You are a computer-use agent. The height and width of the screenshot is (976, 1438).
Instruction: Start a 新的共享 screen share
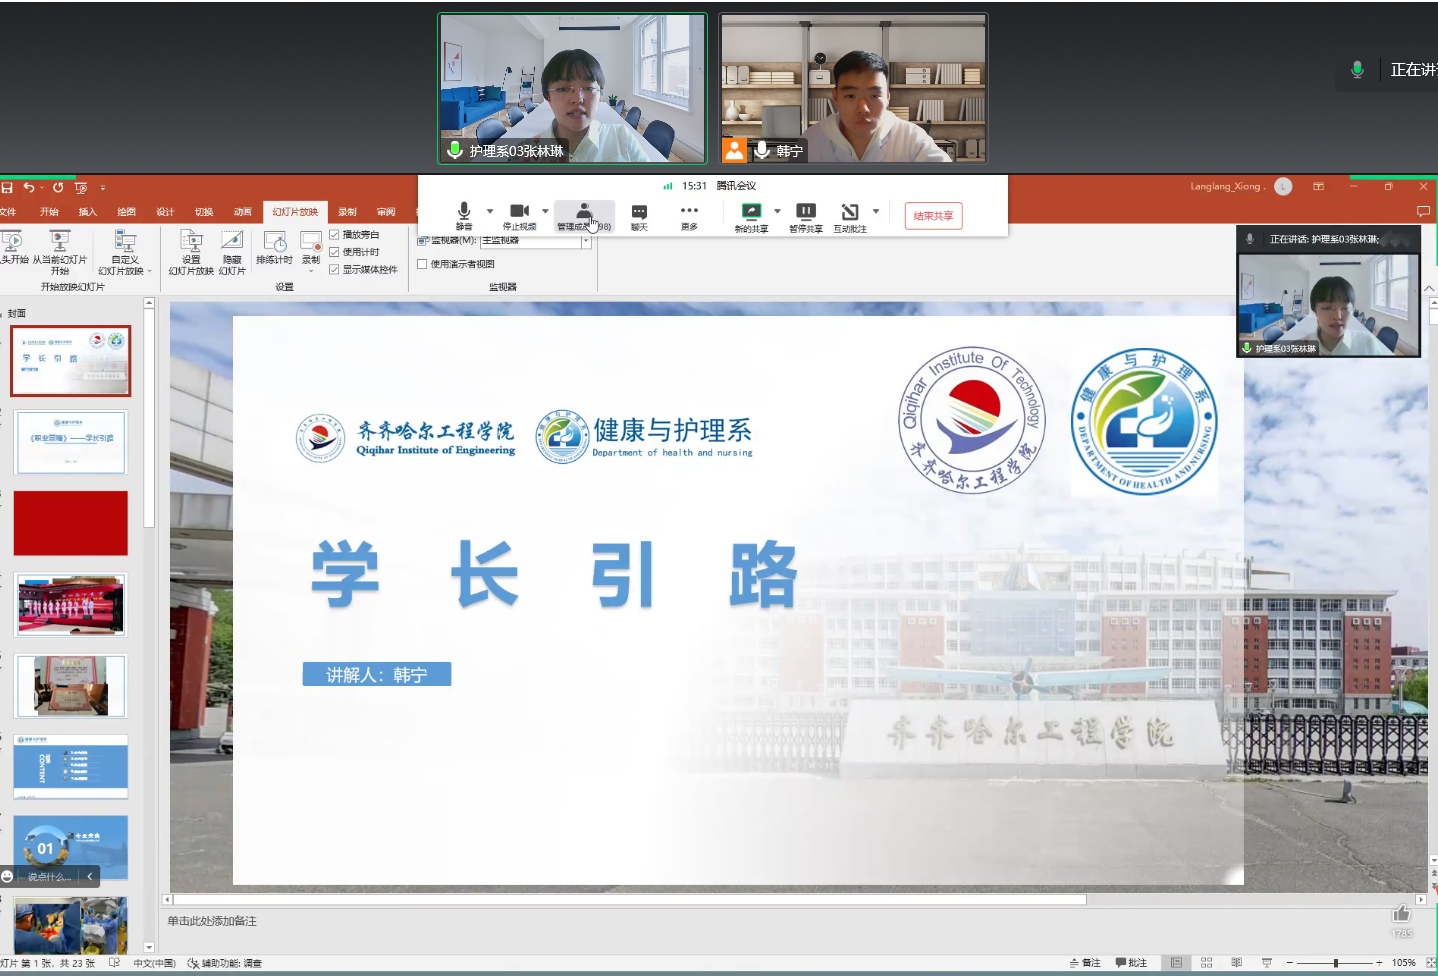coord(751,215)
